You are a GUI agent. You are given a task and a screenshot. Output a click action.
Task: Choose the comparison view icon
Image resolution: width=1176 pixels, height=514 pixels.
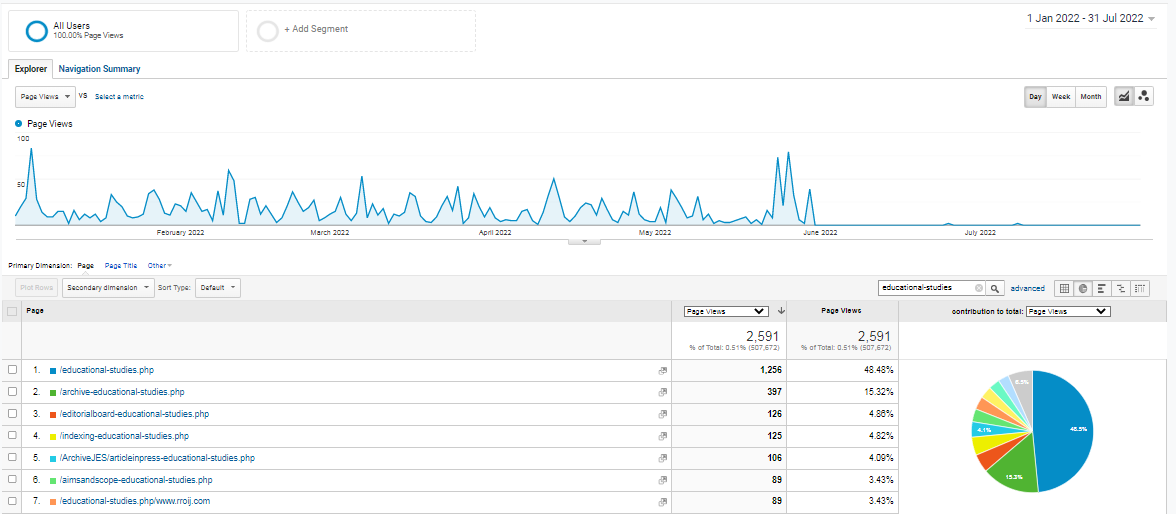pyautogui.click(x=1120, y=288)
